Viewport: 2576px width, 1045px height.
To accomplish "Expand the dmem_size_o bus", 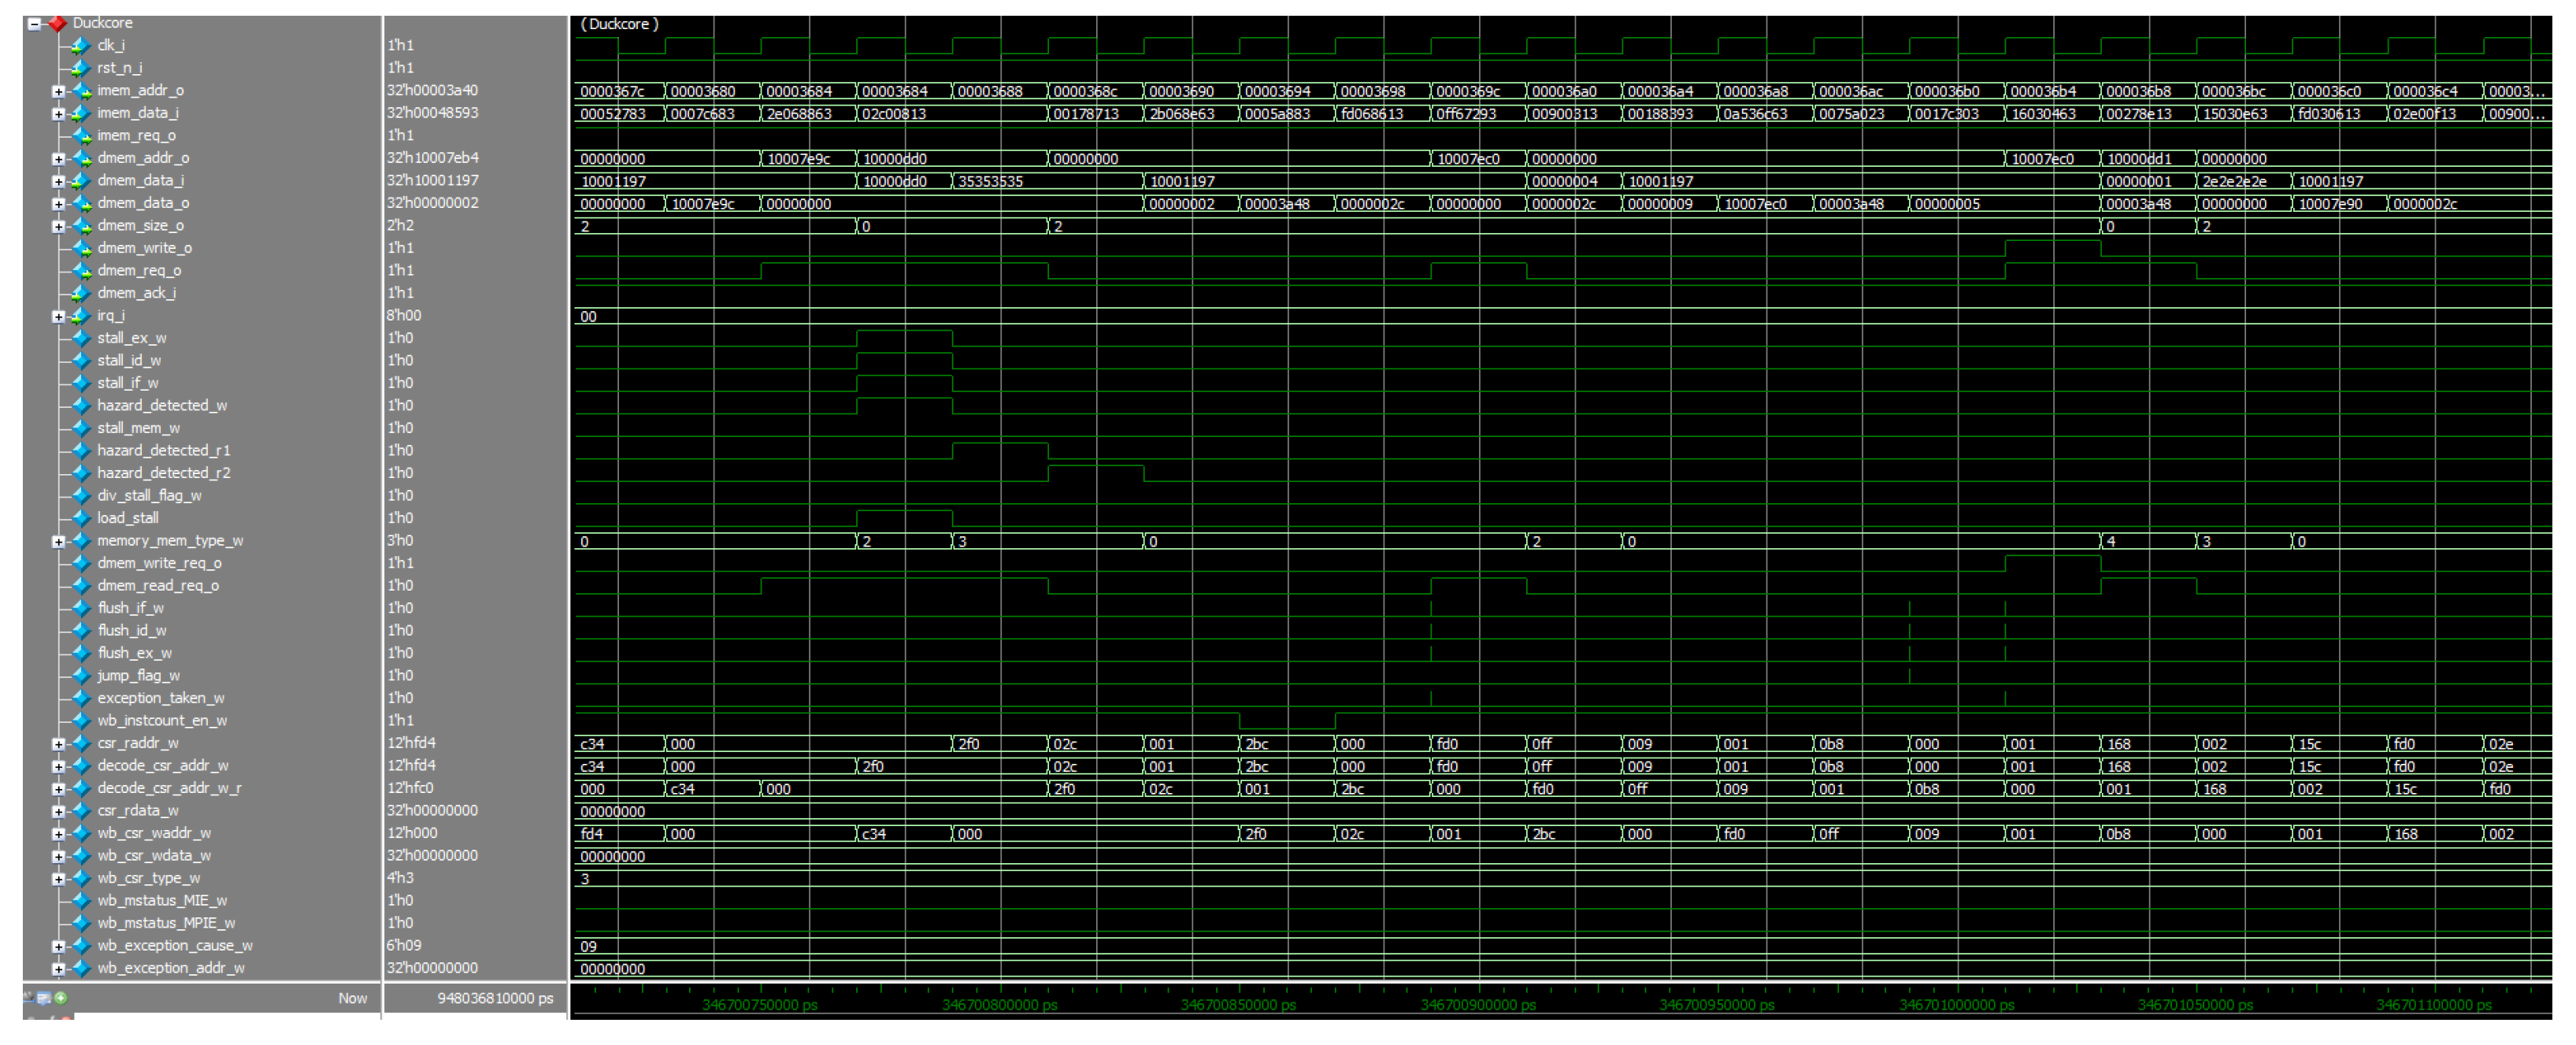I will (58, 226).
